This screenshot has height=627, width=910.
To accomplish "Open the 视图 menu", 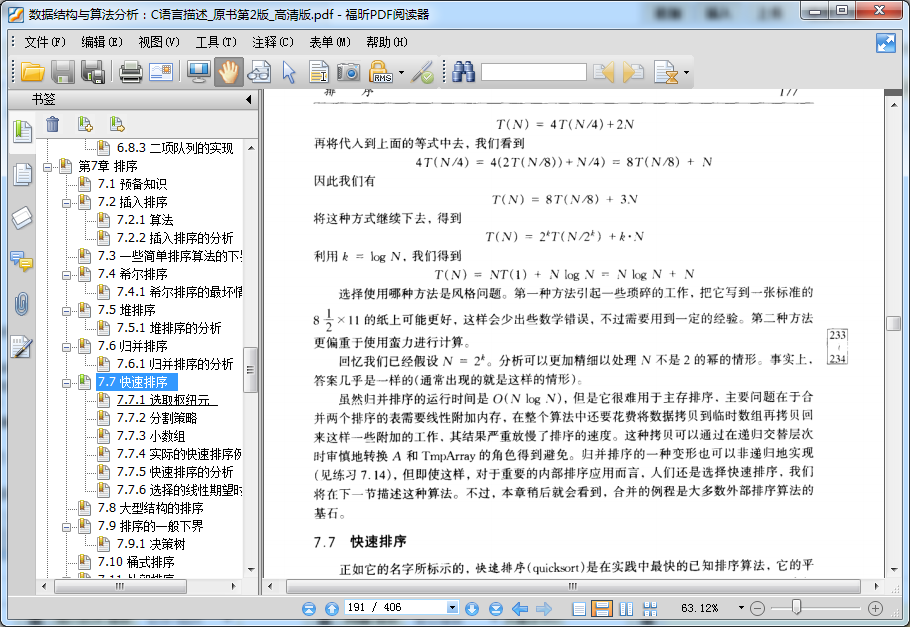I will (156, 43).
